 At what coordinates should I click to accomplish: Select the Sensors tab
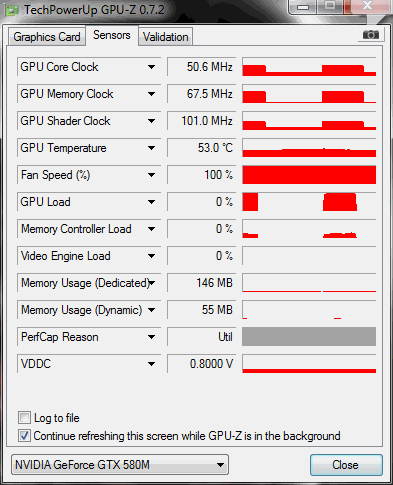click(112, 35)
